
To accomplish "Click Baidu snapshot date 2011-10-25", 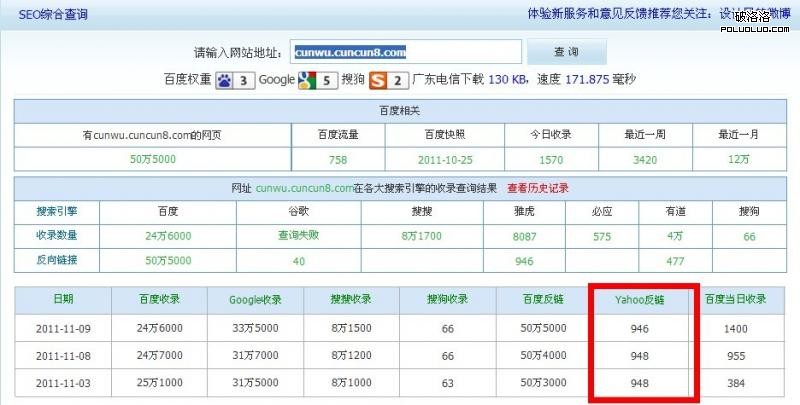I will tap(444, 159).
